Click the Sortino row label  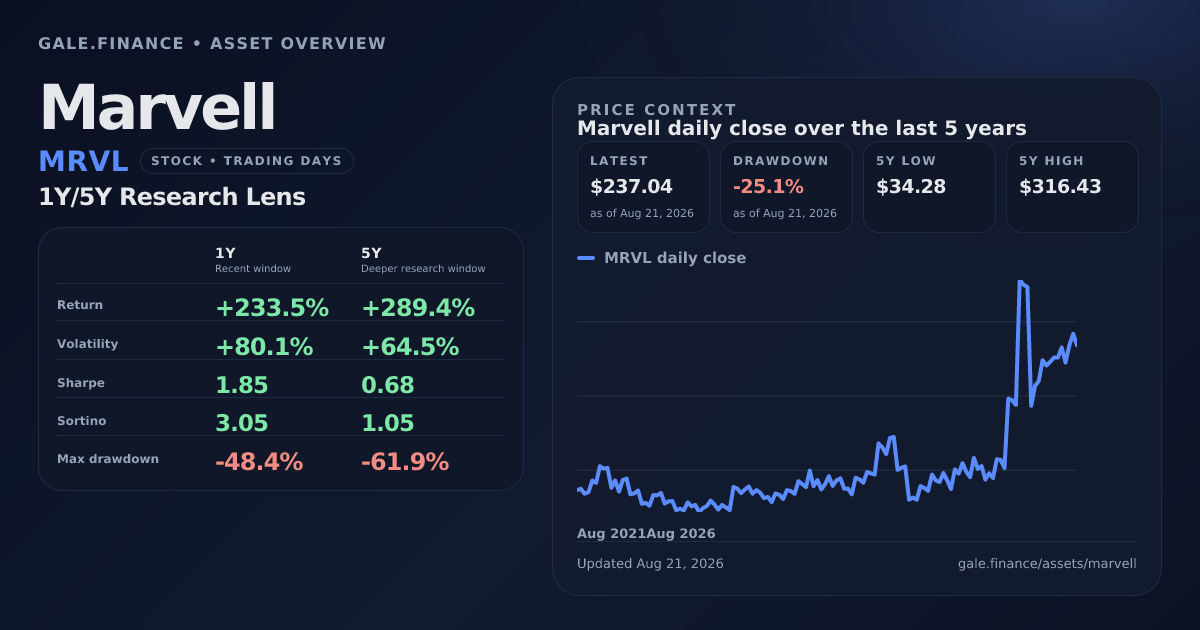[82, 421]
